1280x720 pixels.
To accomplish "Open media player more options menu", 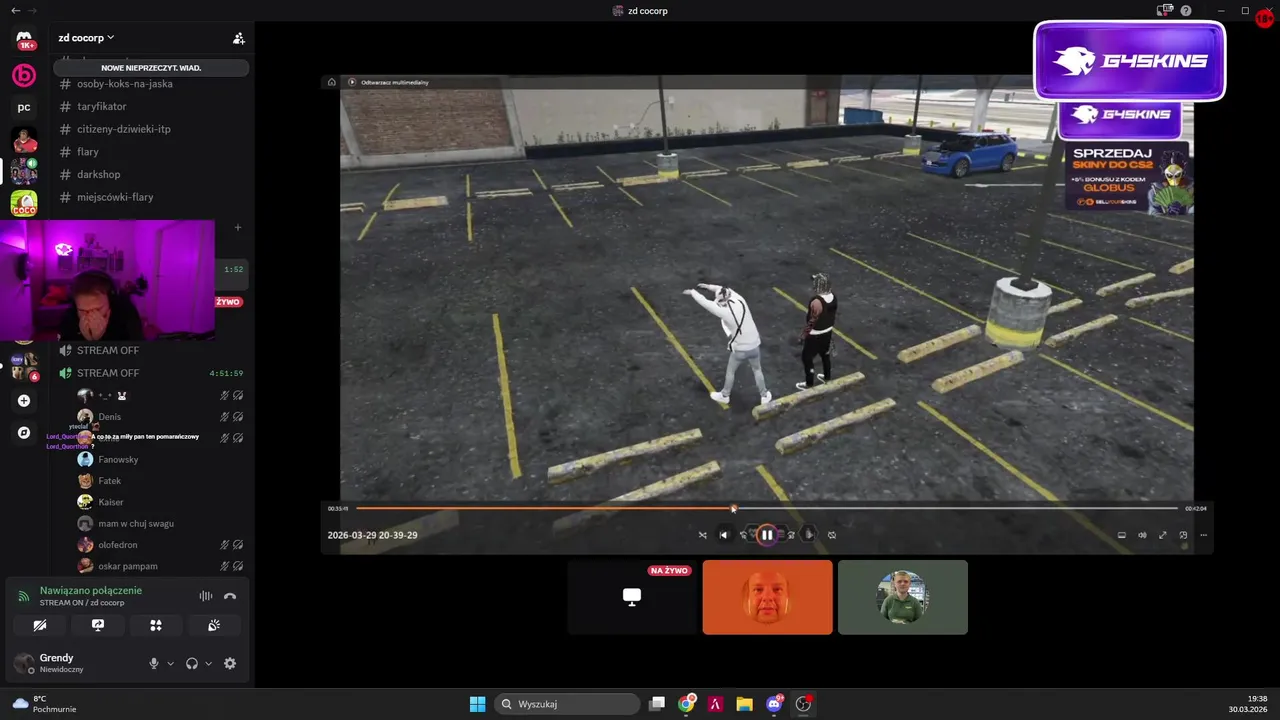I will point(1203,535).
